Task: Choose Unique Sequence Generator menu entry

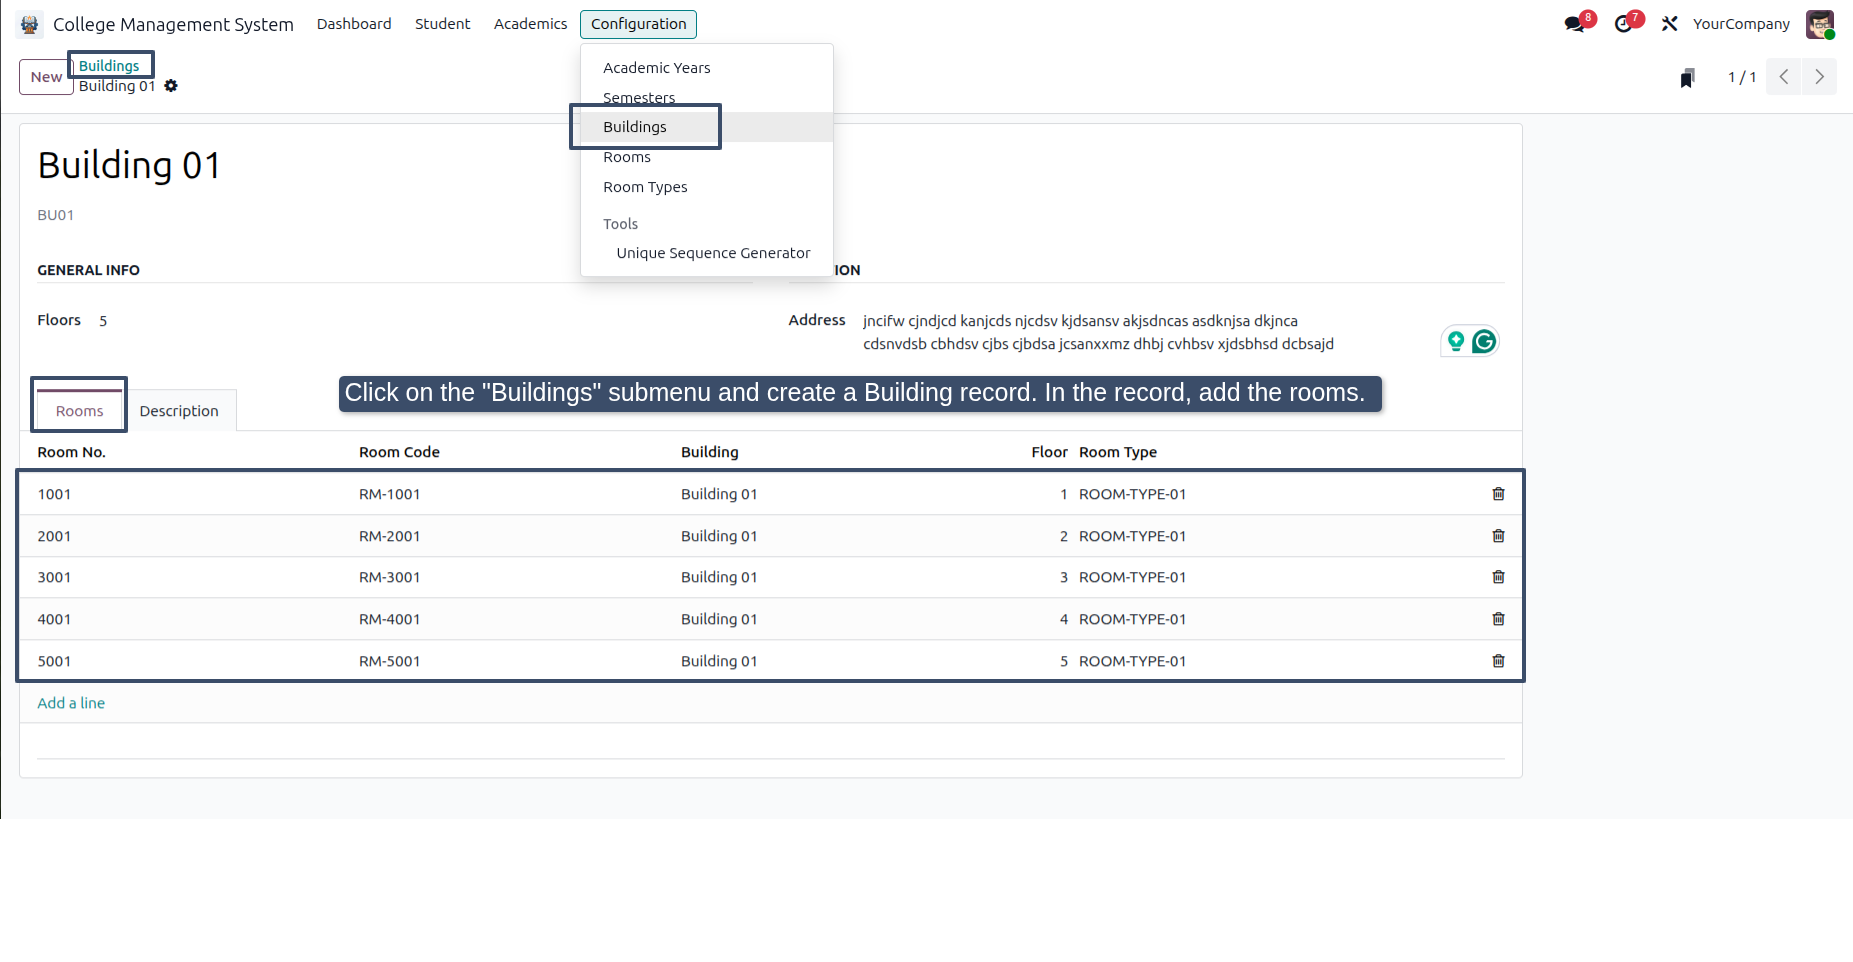Action: (713, 253)
